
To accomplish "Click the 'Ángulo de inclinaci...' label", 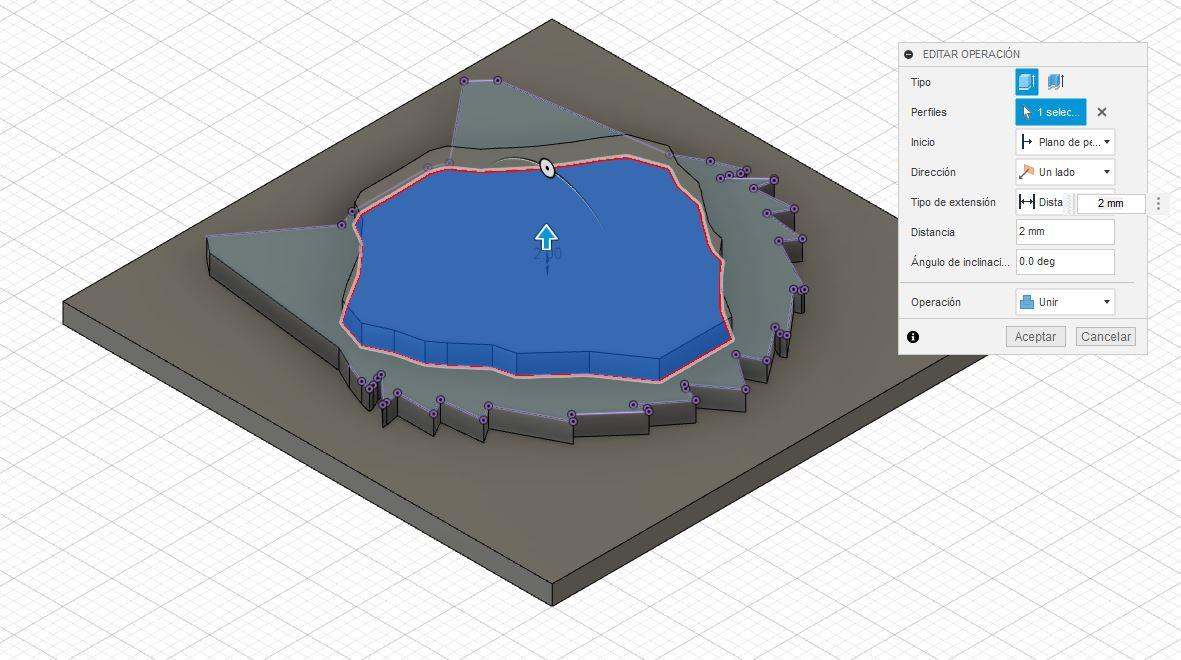I will tap(960, 262).
